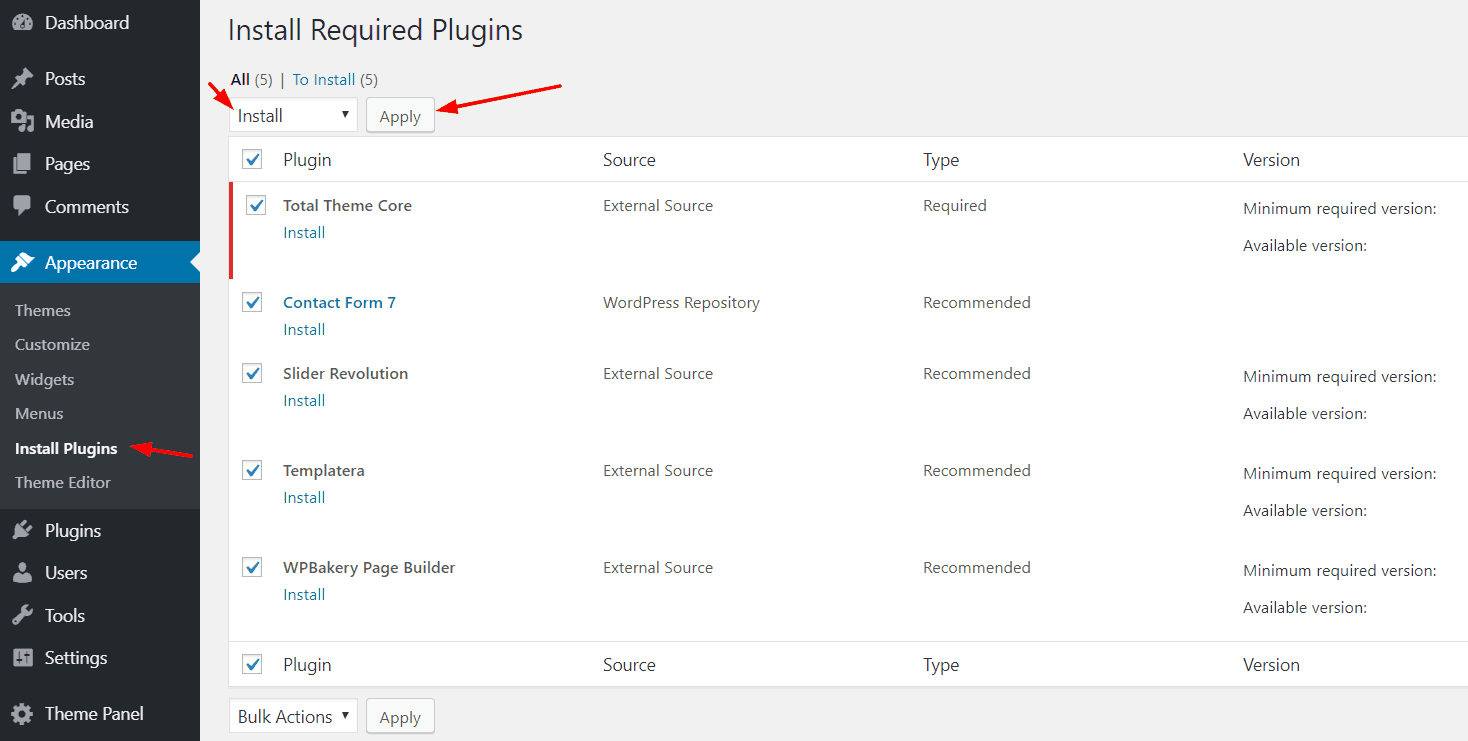
Task: Click top Apply button
Action: pyautogui.click(x=400, y=116)
